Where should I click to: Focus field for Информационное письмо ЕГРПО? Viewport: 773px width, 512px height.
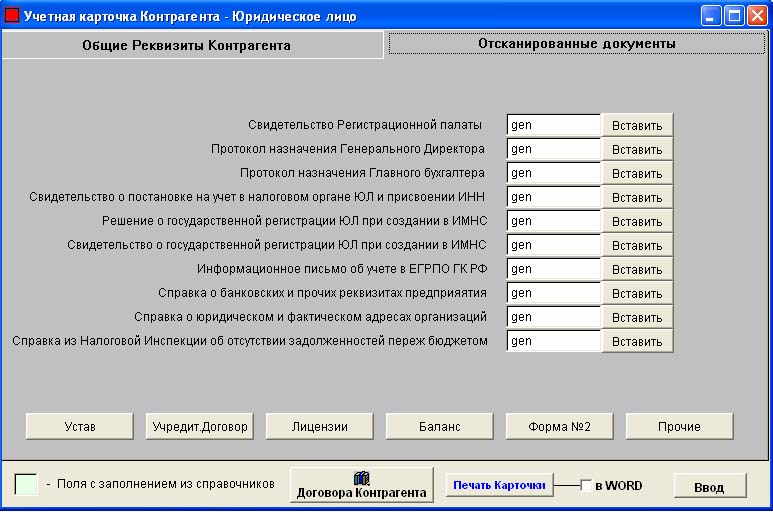554,269
